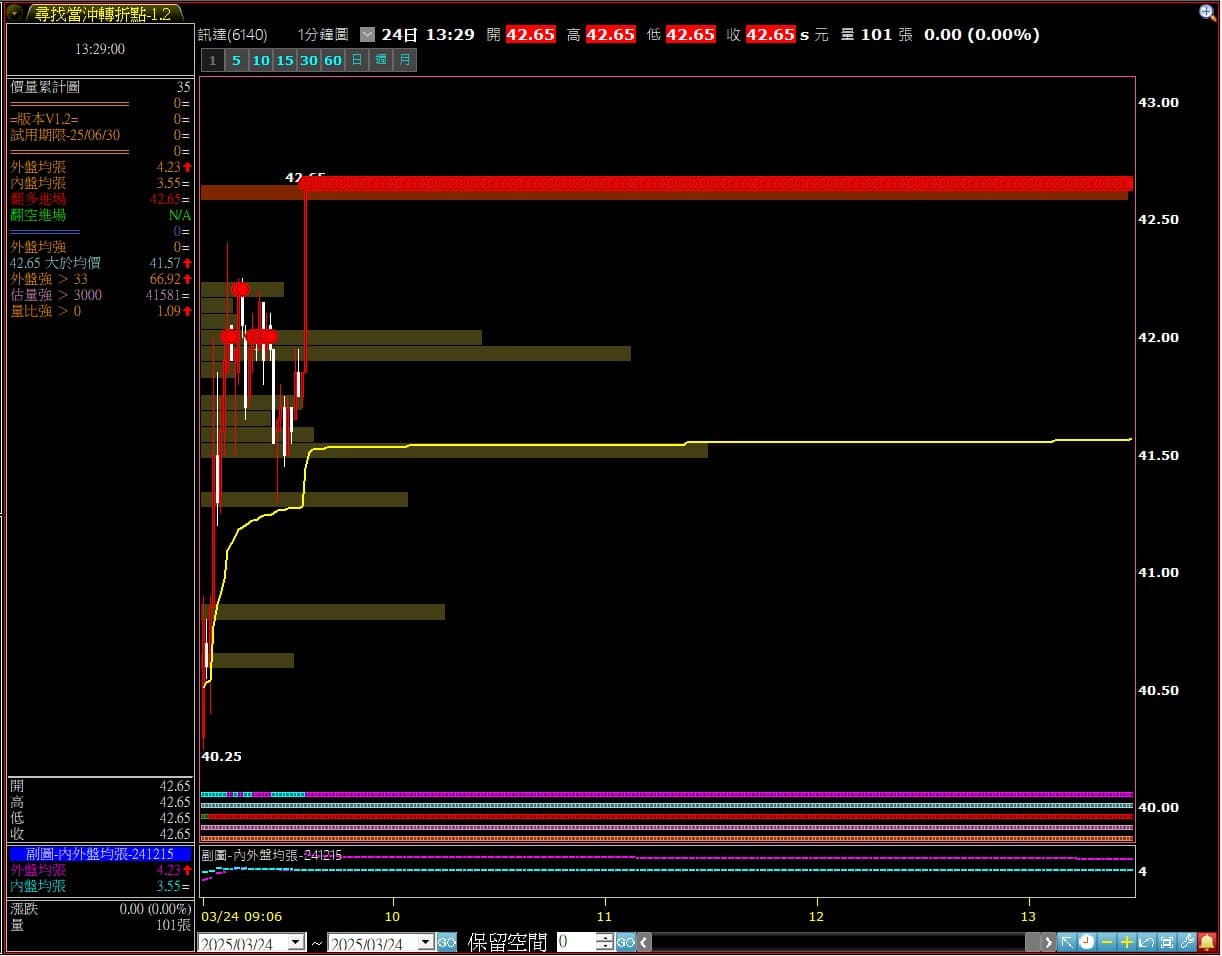Screen dimensions: 1222x956
Task: Open the round menu button beside the tab
Action: [x=14, y=13]
